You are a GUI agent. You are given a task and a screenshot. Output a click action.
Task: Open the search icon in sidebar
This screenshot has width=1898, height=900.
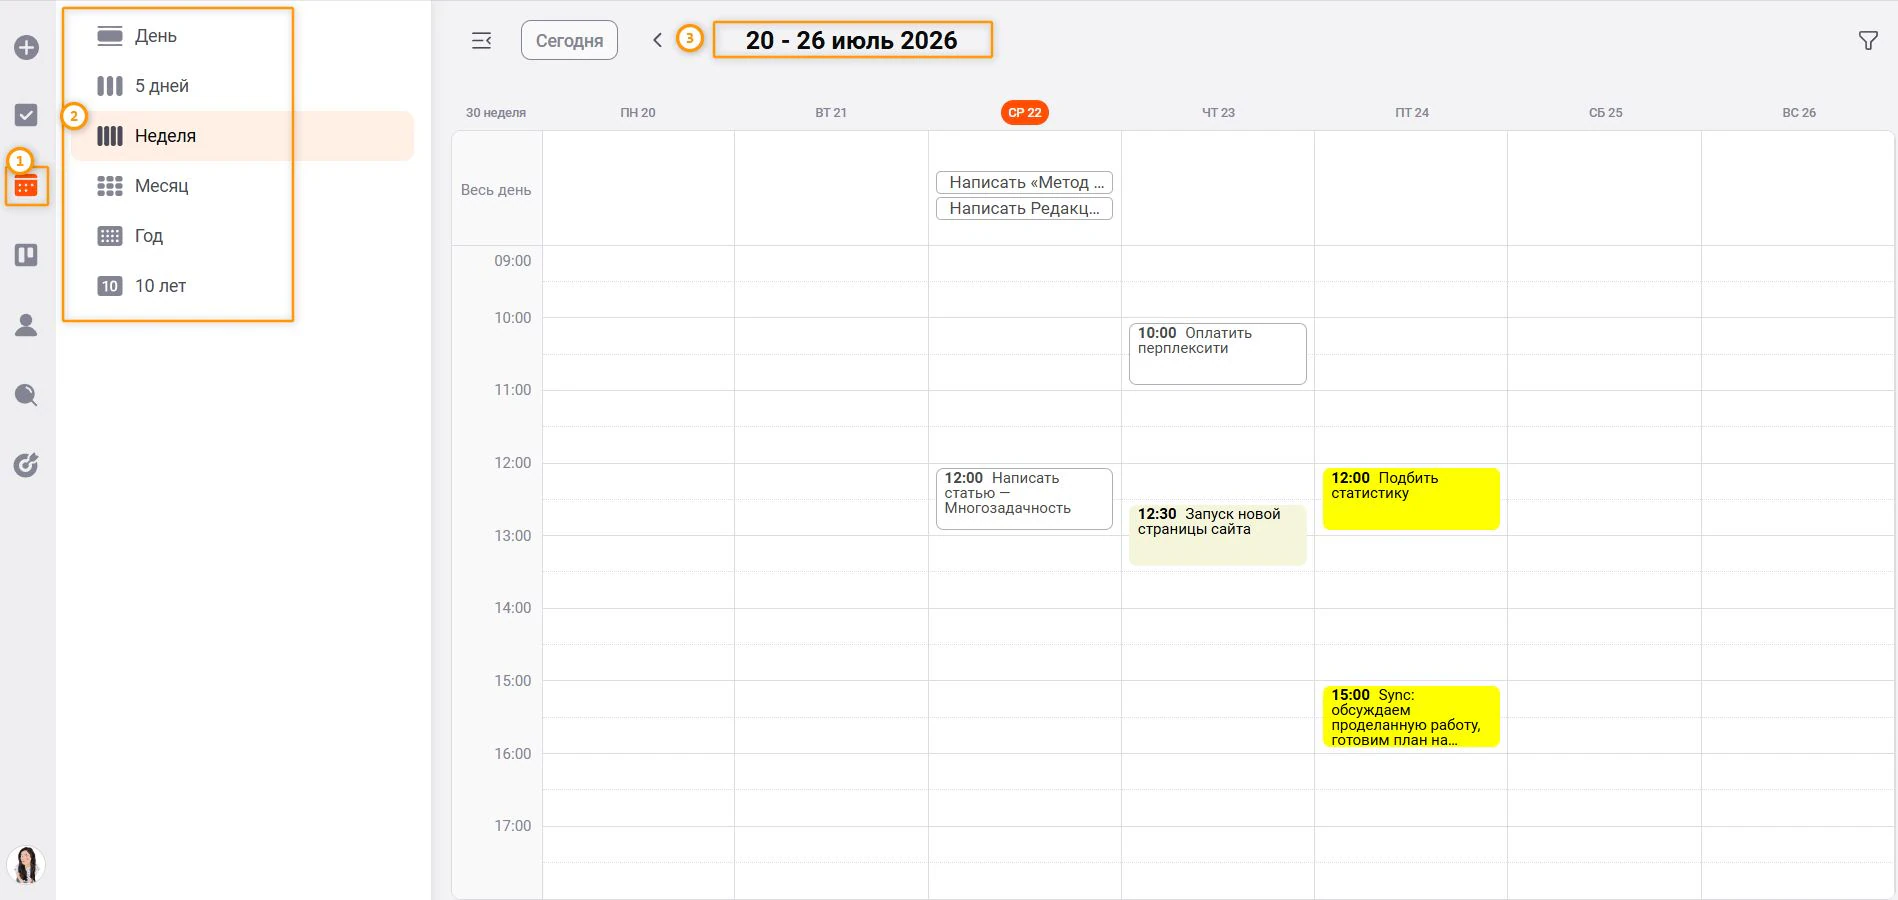click(26, 395)
